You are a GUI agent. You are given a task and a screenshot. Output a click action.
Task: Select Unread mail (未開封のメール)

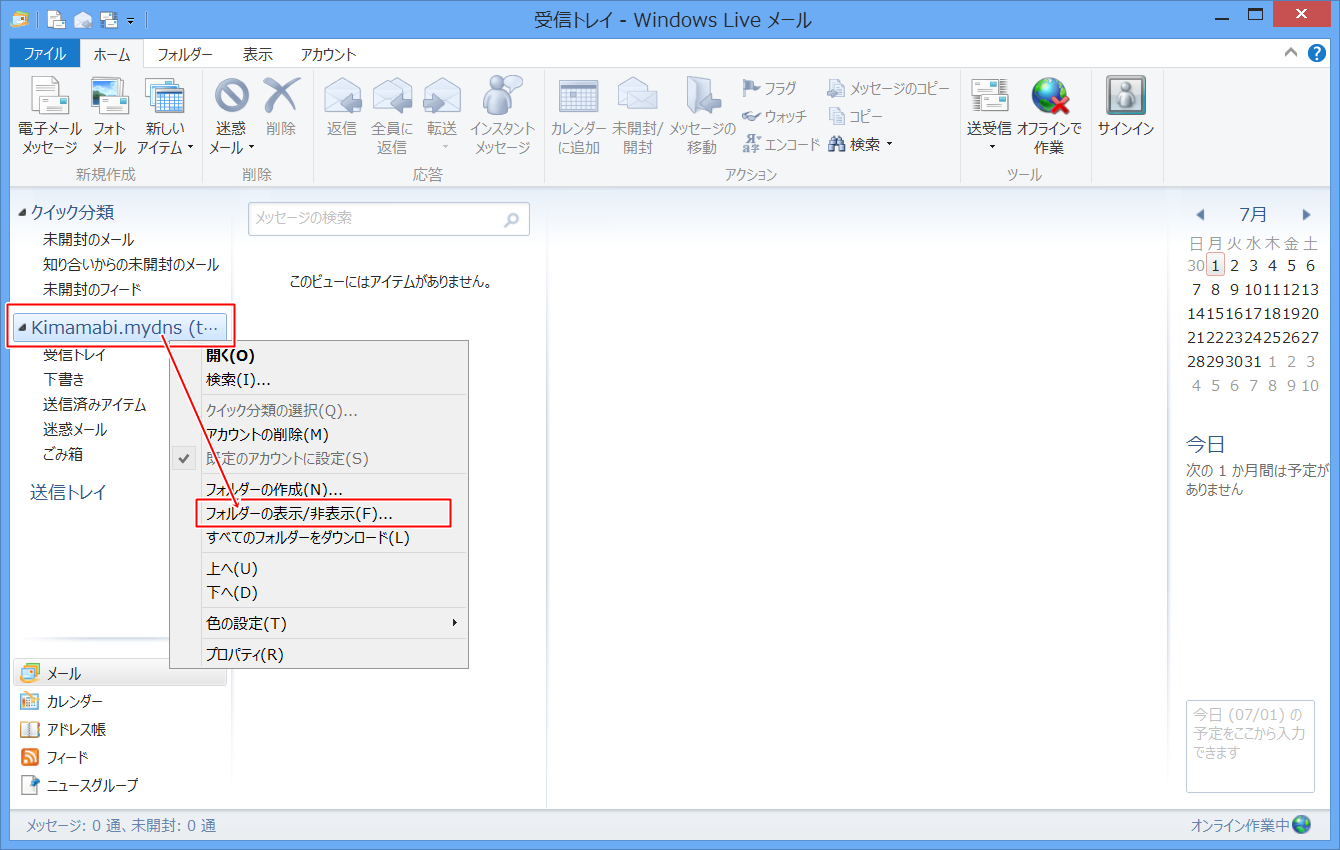88,240
